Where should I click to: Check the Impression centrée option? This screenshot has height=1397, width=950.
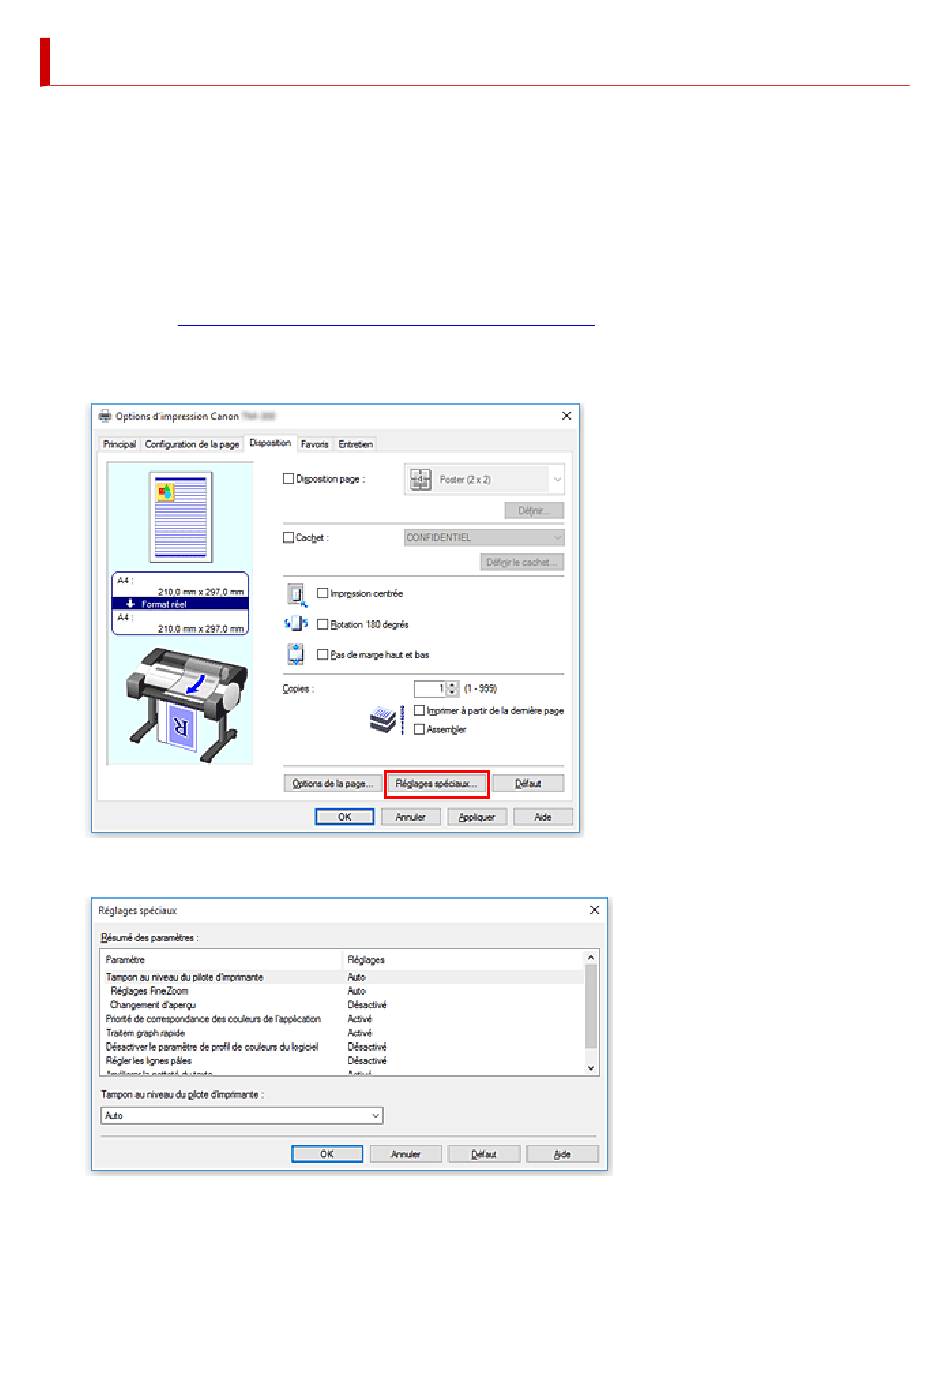point(323,594)
